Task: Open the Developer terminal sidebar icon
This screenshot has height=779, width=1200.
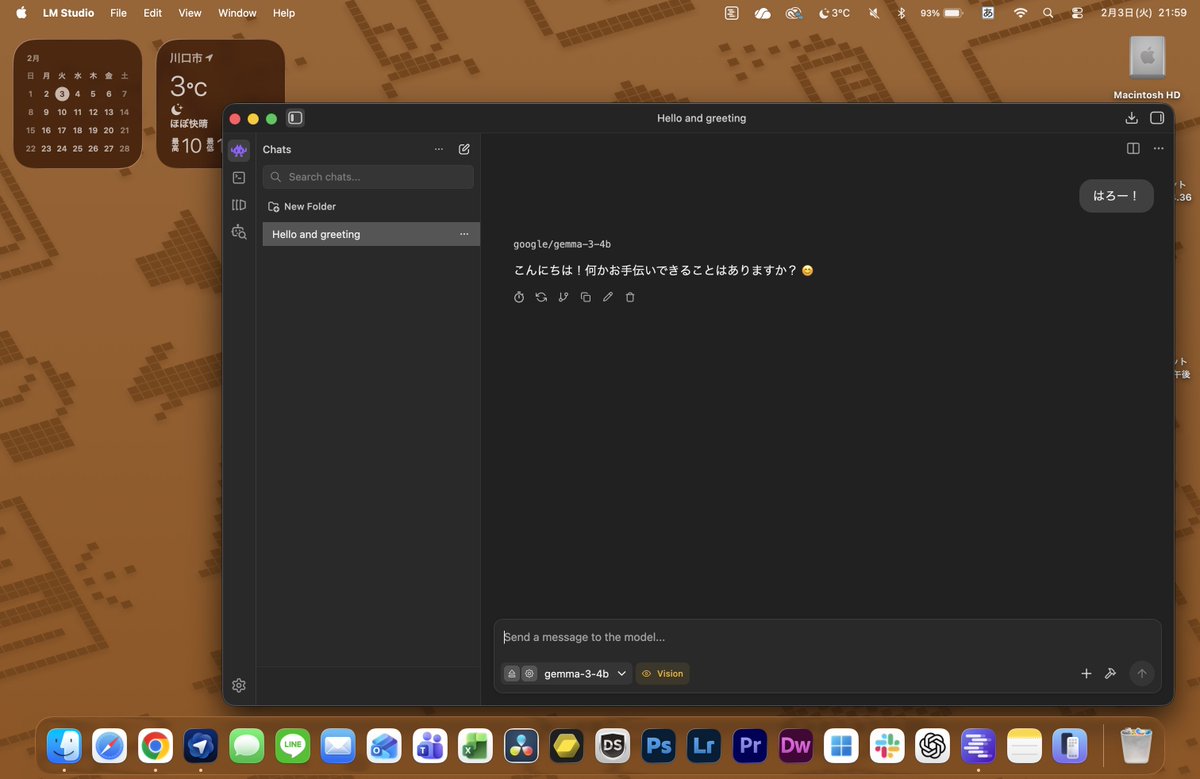Action: pyautogui.click(x=238, y=177)
